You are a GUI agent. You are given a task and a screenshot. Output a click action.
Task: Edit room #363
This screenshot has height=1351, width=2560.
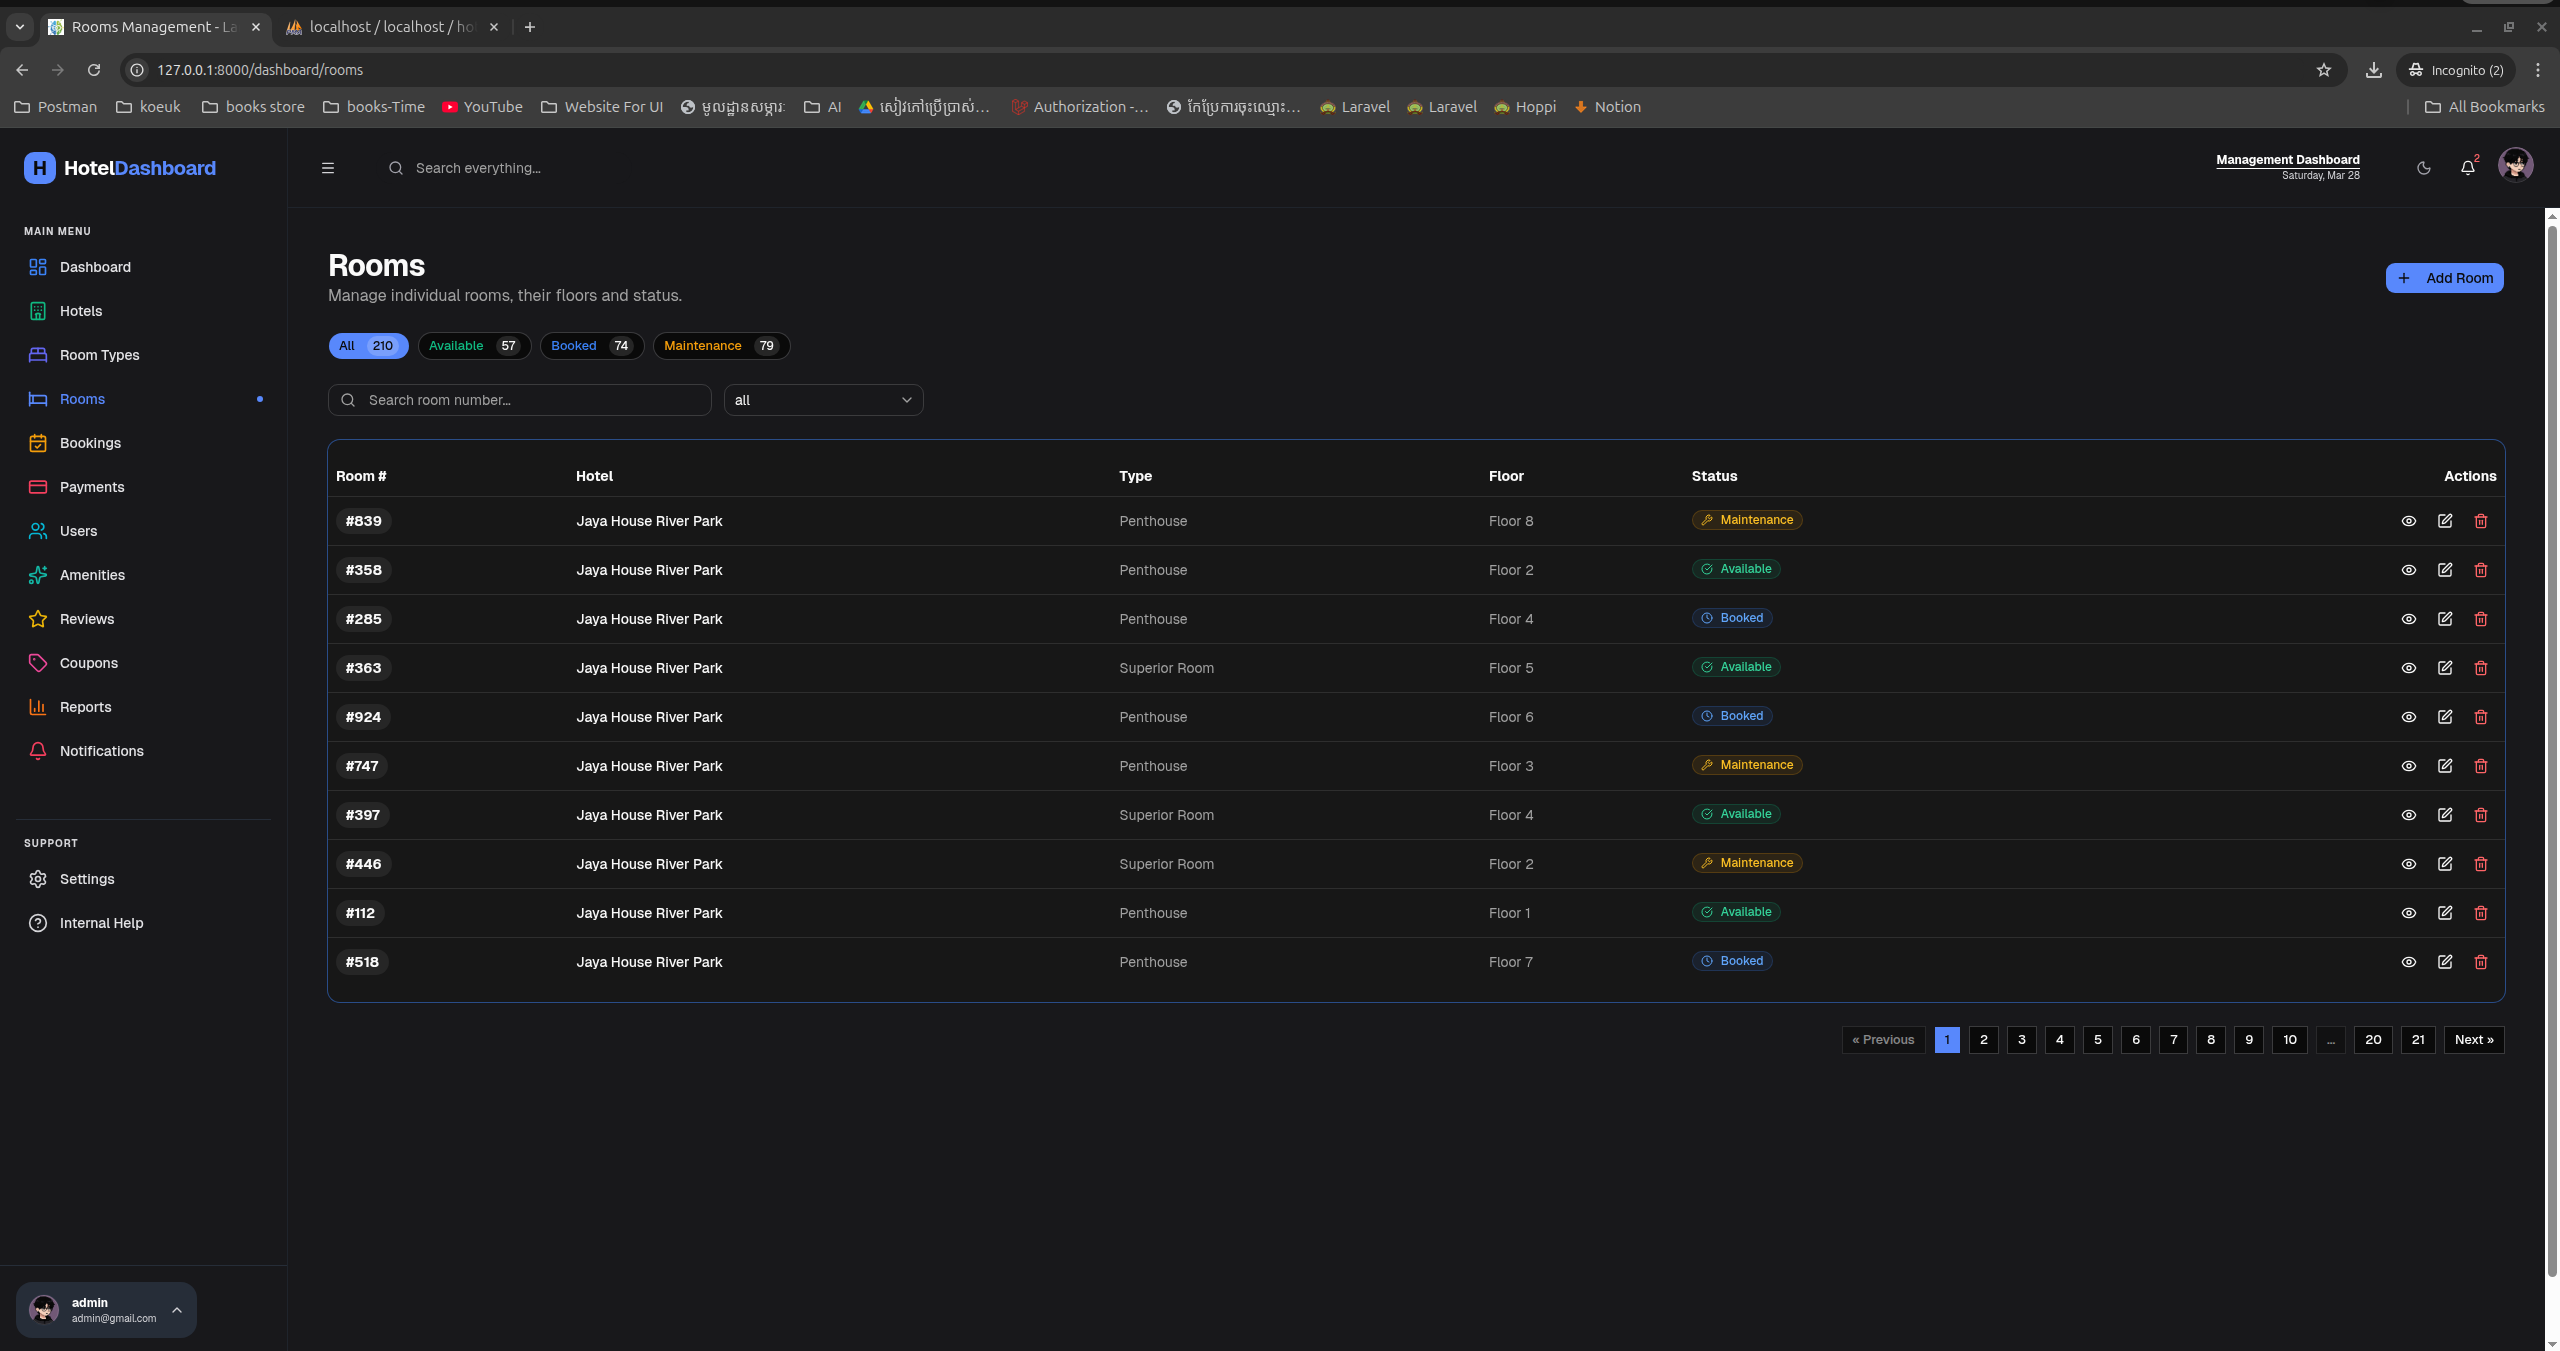coord(2445,668)
